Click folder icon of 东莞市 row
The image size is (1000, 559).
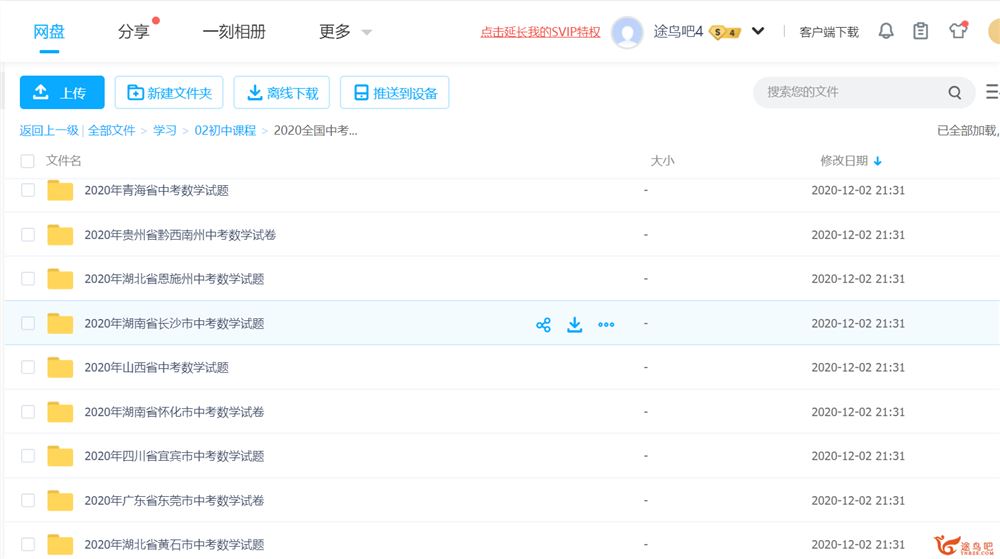[60, 500]
